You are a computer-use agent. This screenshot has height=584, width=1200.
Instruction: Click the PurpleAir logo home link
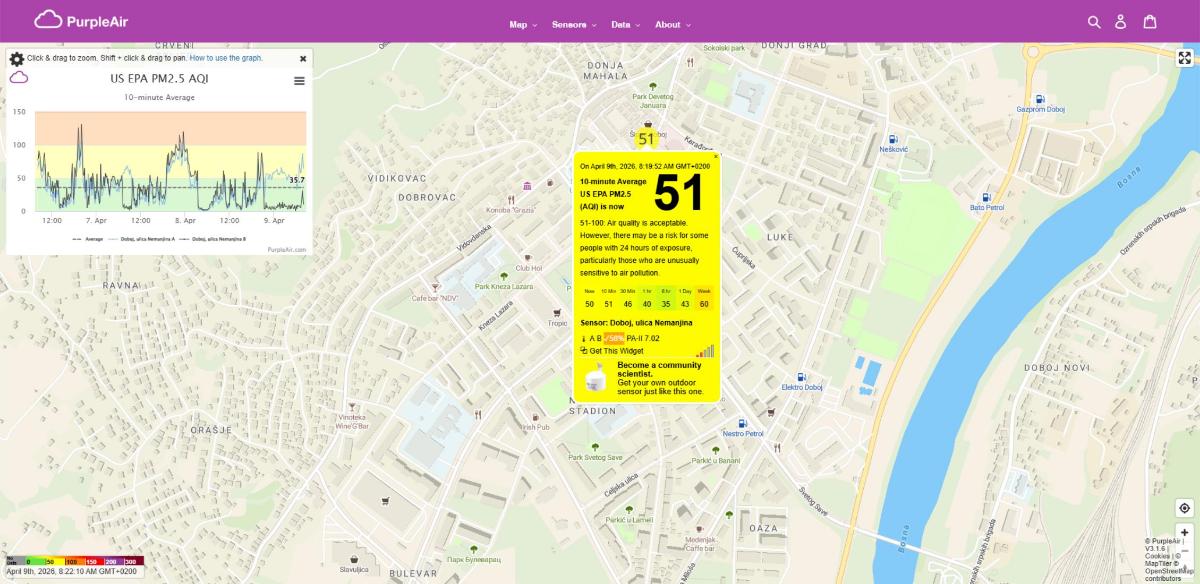(x=81, y=21)
